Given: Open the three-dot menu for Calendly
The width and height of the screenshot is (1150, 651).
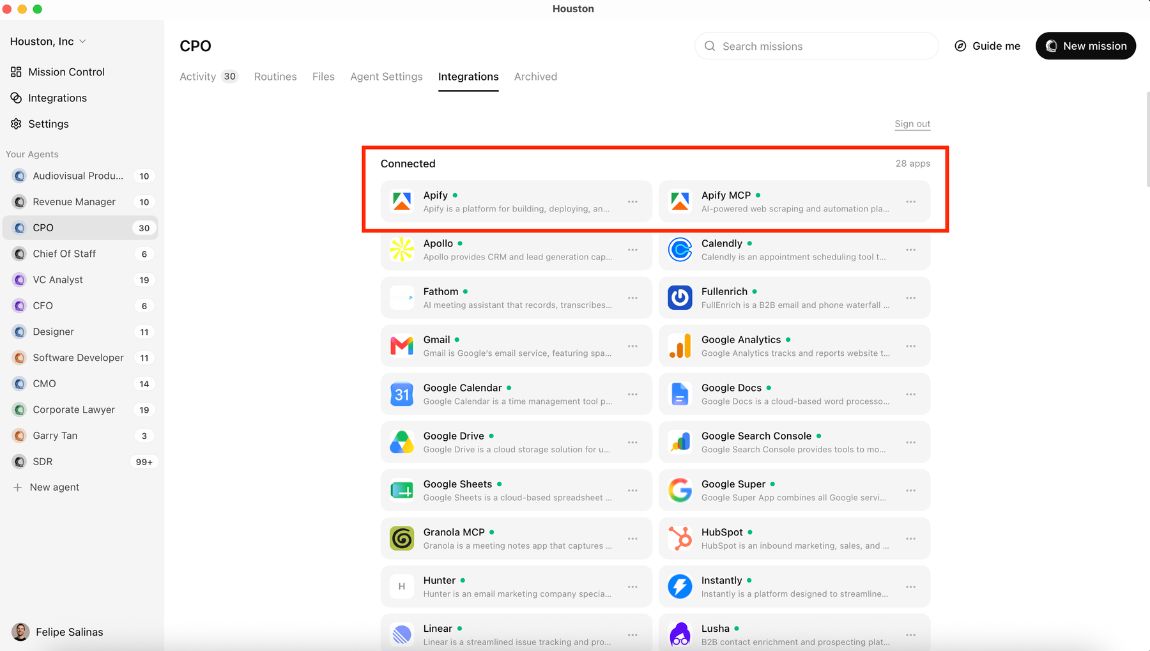Looking at the screenshot, I should pos(910,250).
